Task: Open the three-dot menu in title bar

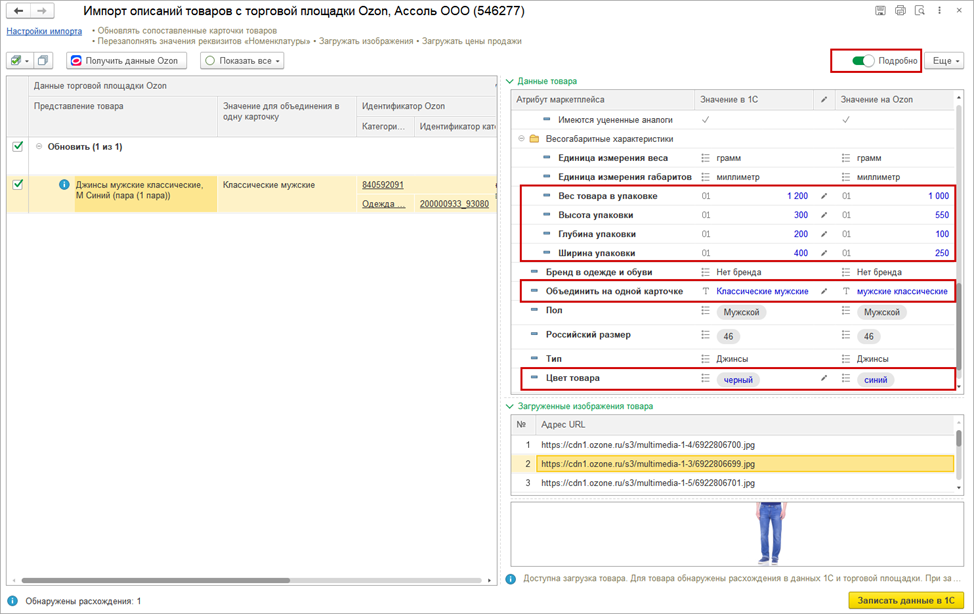Action: [x=939, y=11]
